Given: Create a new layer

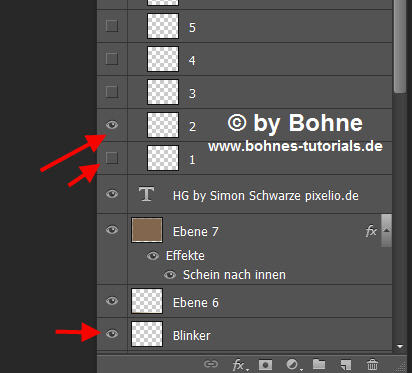Looking at the screenshot, I should (x=346, y=365).
